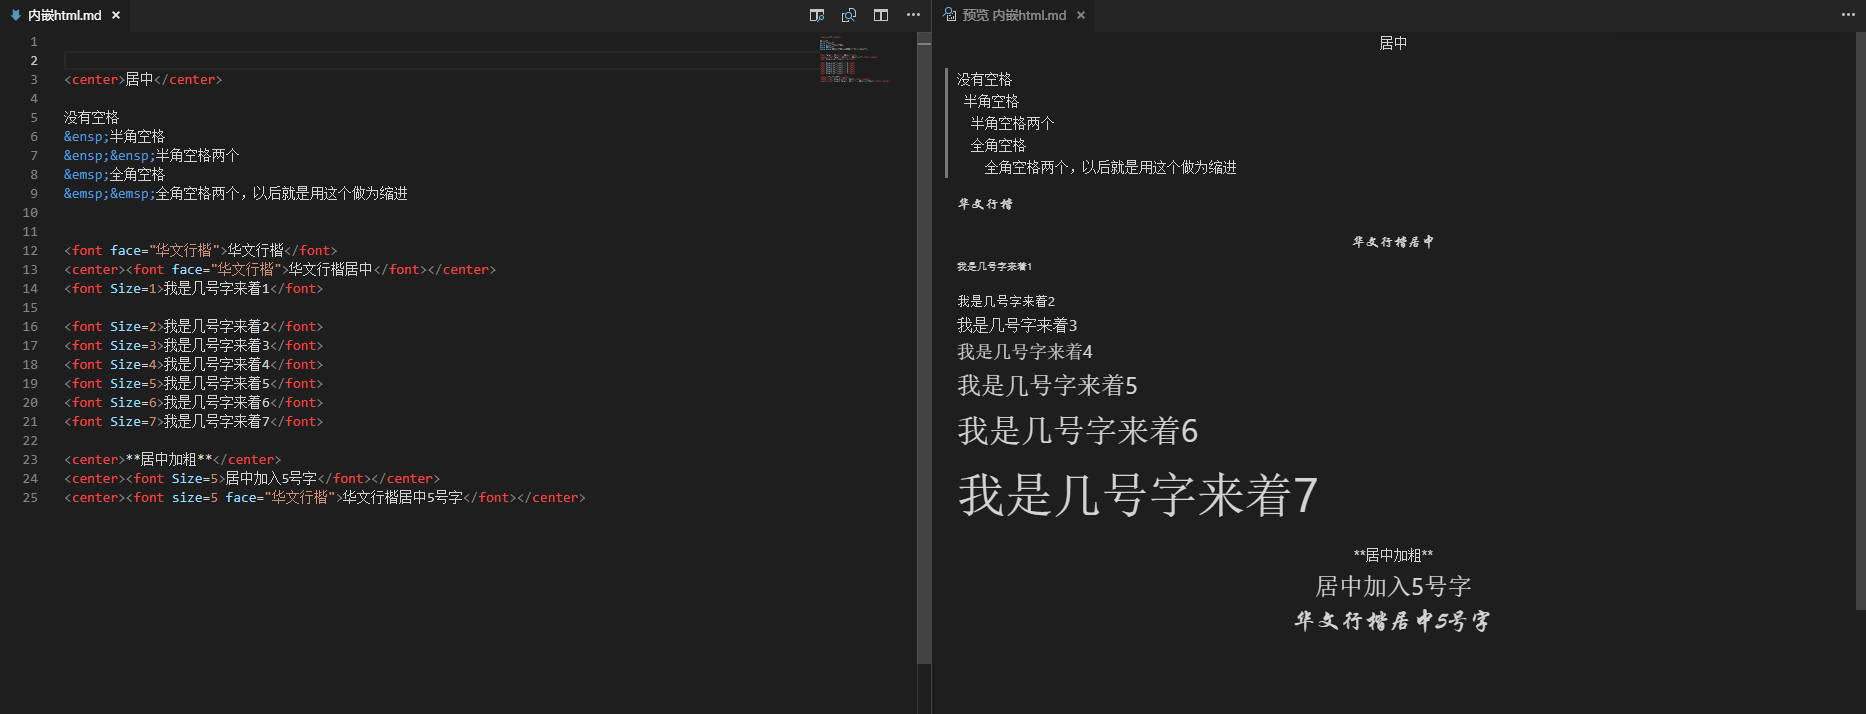Click line number 25 in the gutter
The height and width of the screenshot is (714, 1866).
tap(30, 497)
